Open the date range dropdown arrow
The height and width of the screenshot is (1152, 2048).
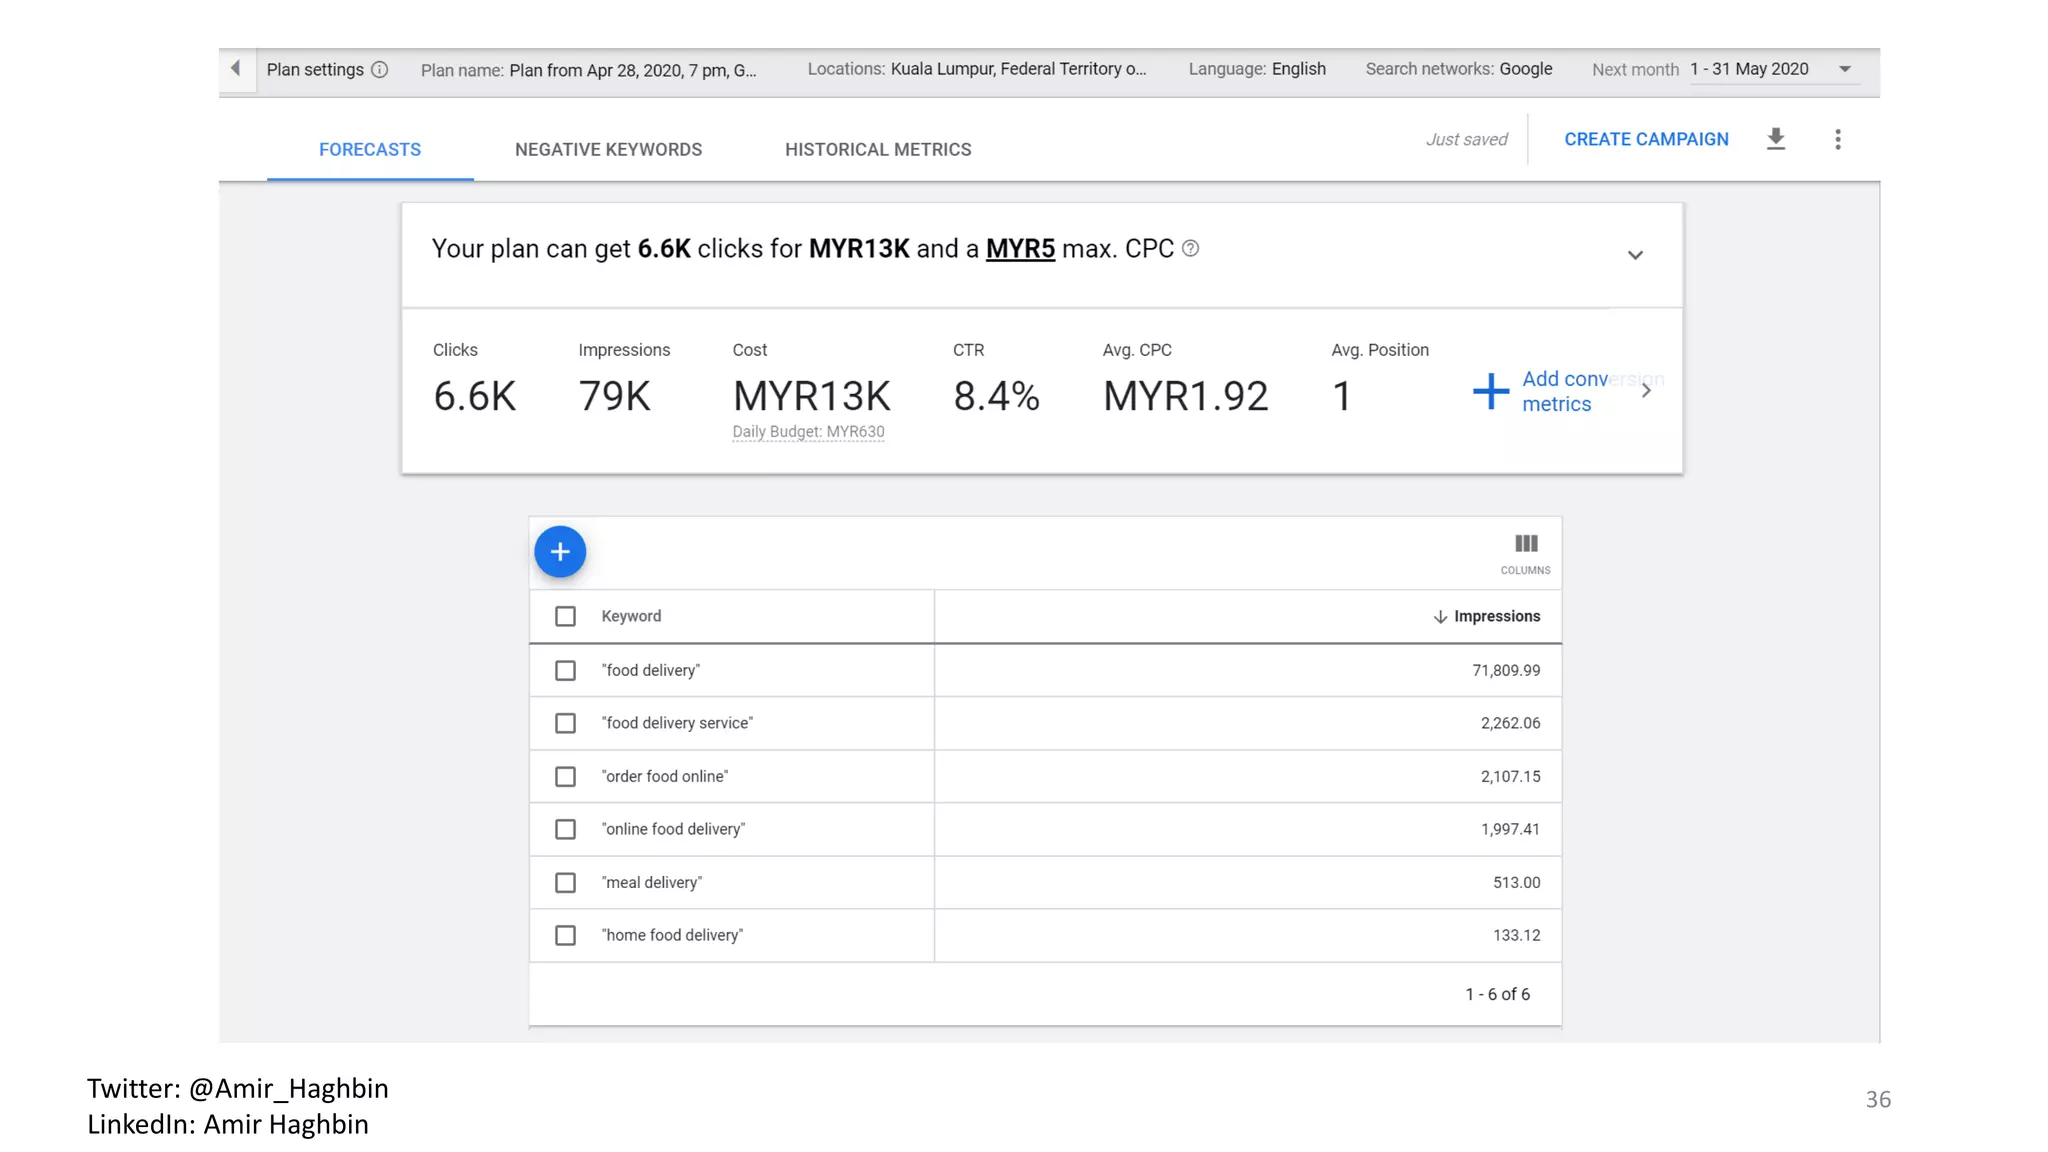pos(1844,69)
